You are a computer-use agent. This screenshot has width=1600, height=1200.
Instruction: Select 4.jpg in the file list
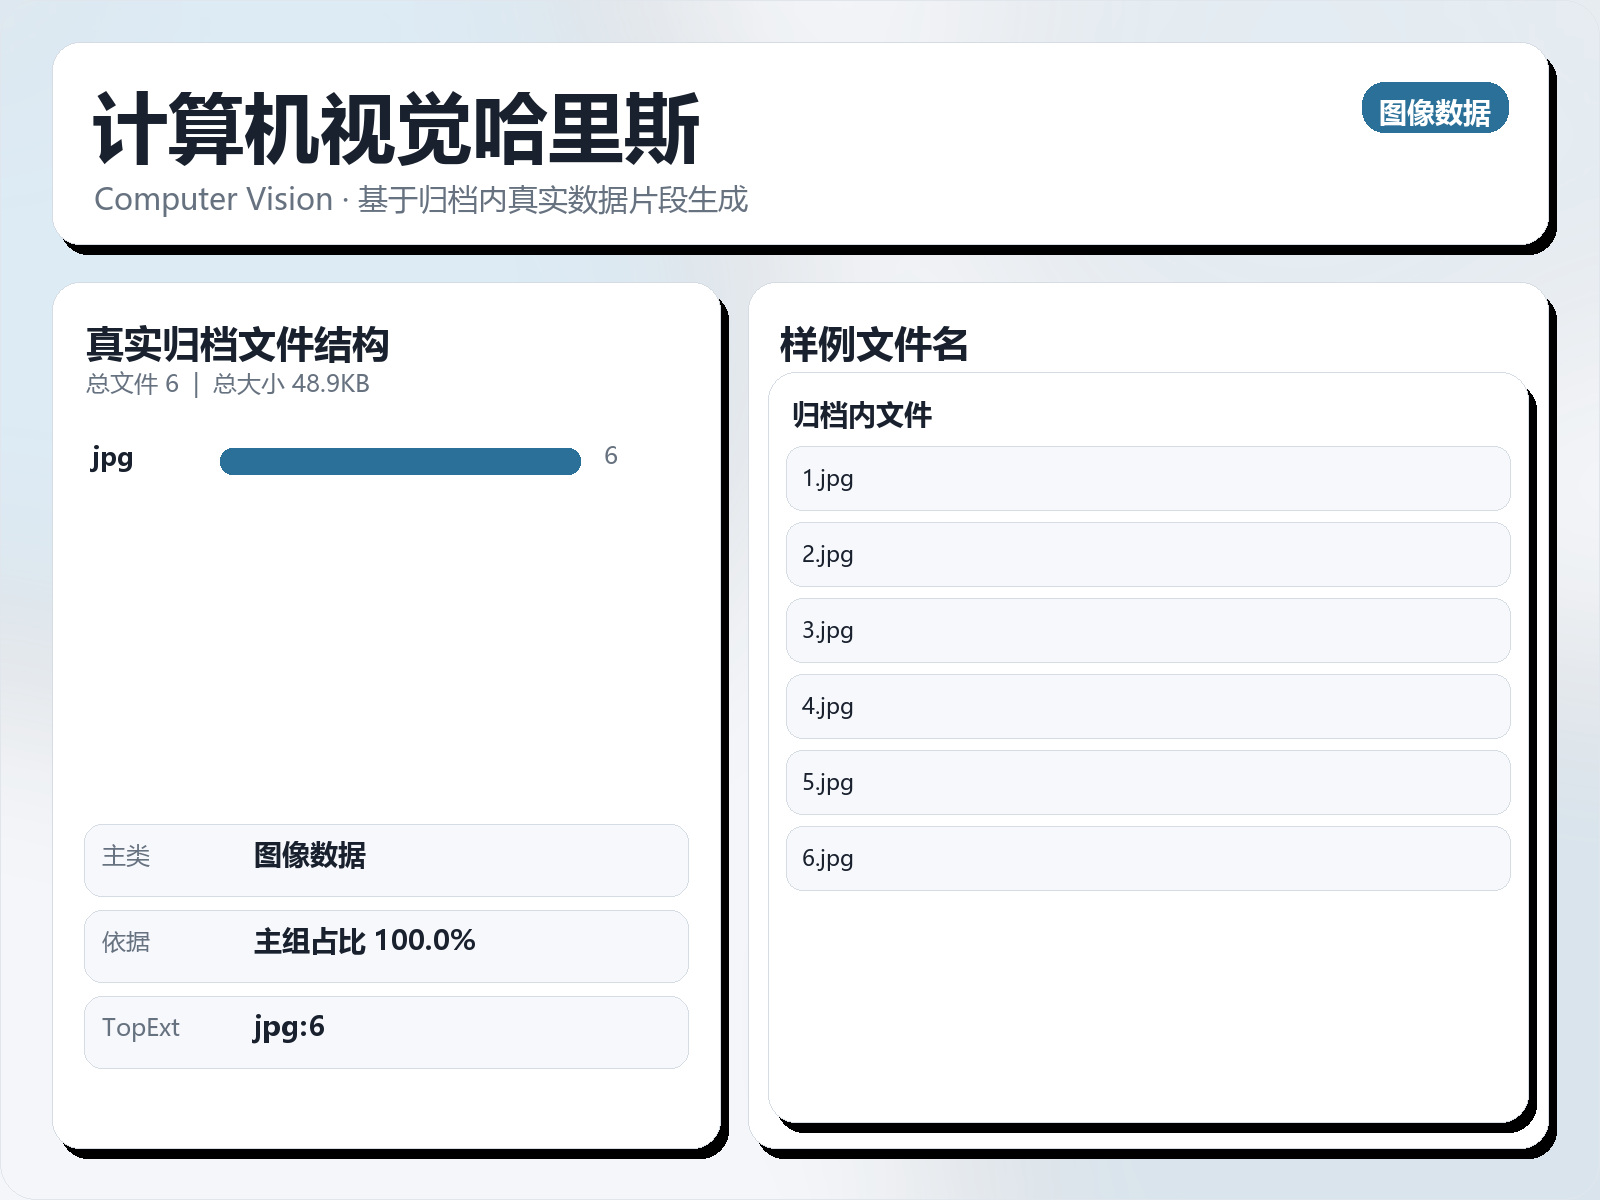coord(1146,707)
